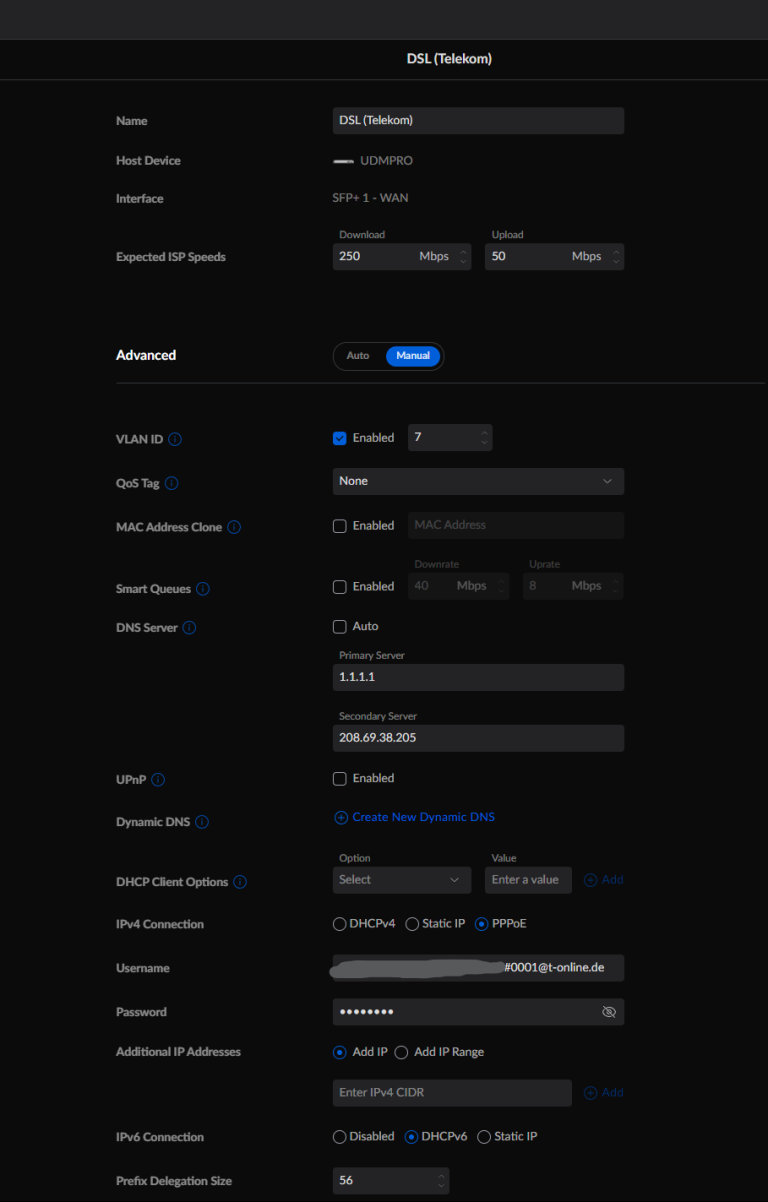The width and height of the screenshot is (768, 1202).
Task: Click the Prefix Delegation Size field
Action: click(x=391, y=1181)
